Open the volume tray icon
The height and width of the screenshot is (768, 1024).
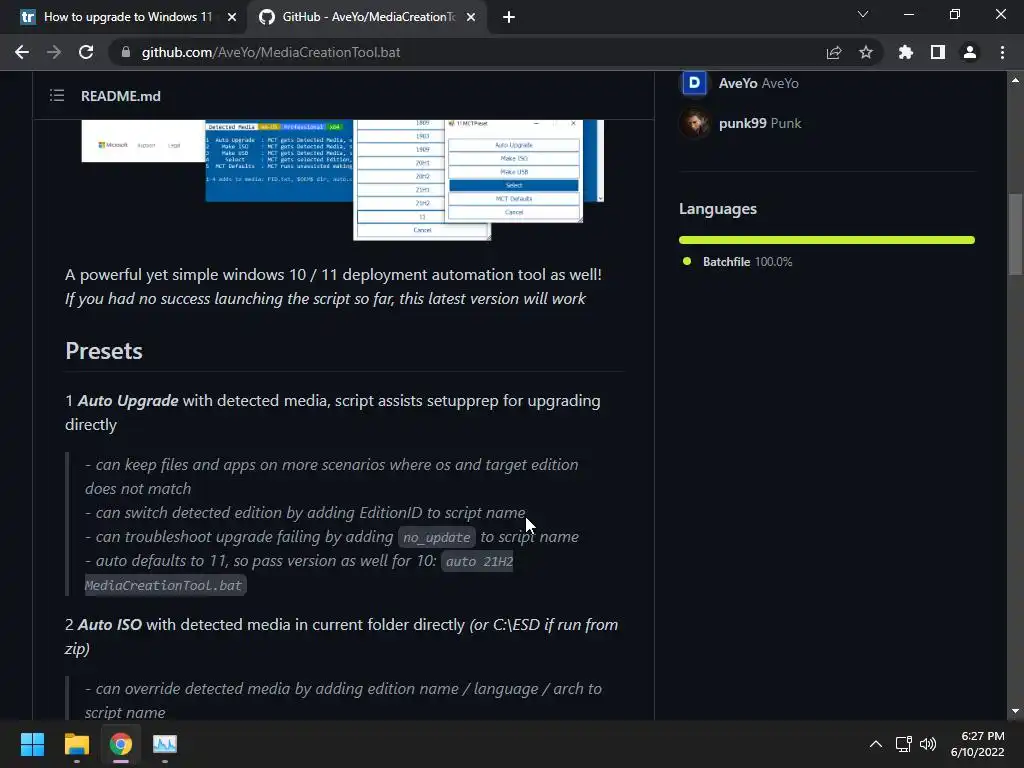point(927,744)
